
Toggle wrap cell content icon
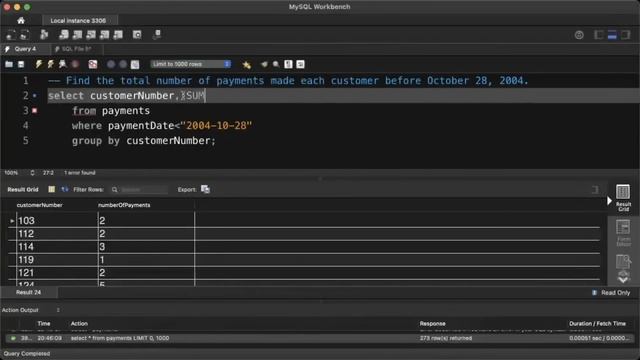pos(64,189)
